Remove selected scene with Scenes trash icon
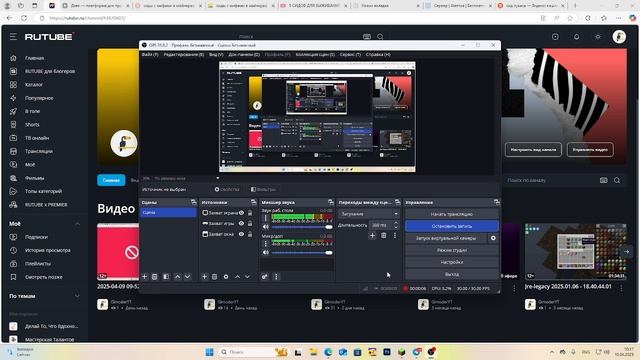640x360 pixels. [x=155, y=276]
